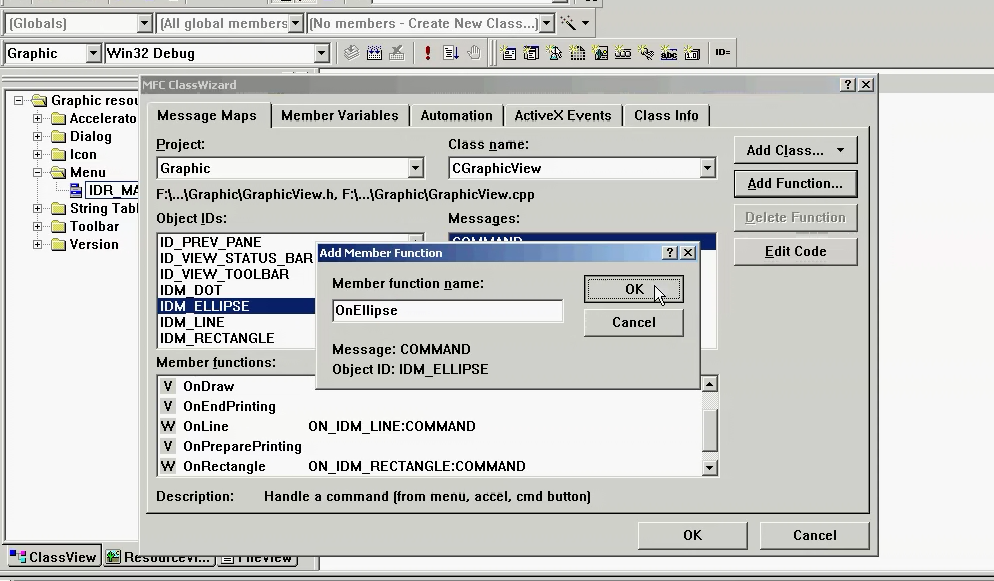Click the New Bitmap resource icon
This screenshot has height=581, width=994.
coord(600,53)
